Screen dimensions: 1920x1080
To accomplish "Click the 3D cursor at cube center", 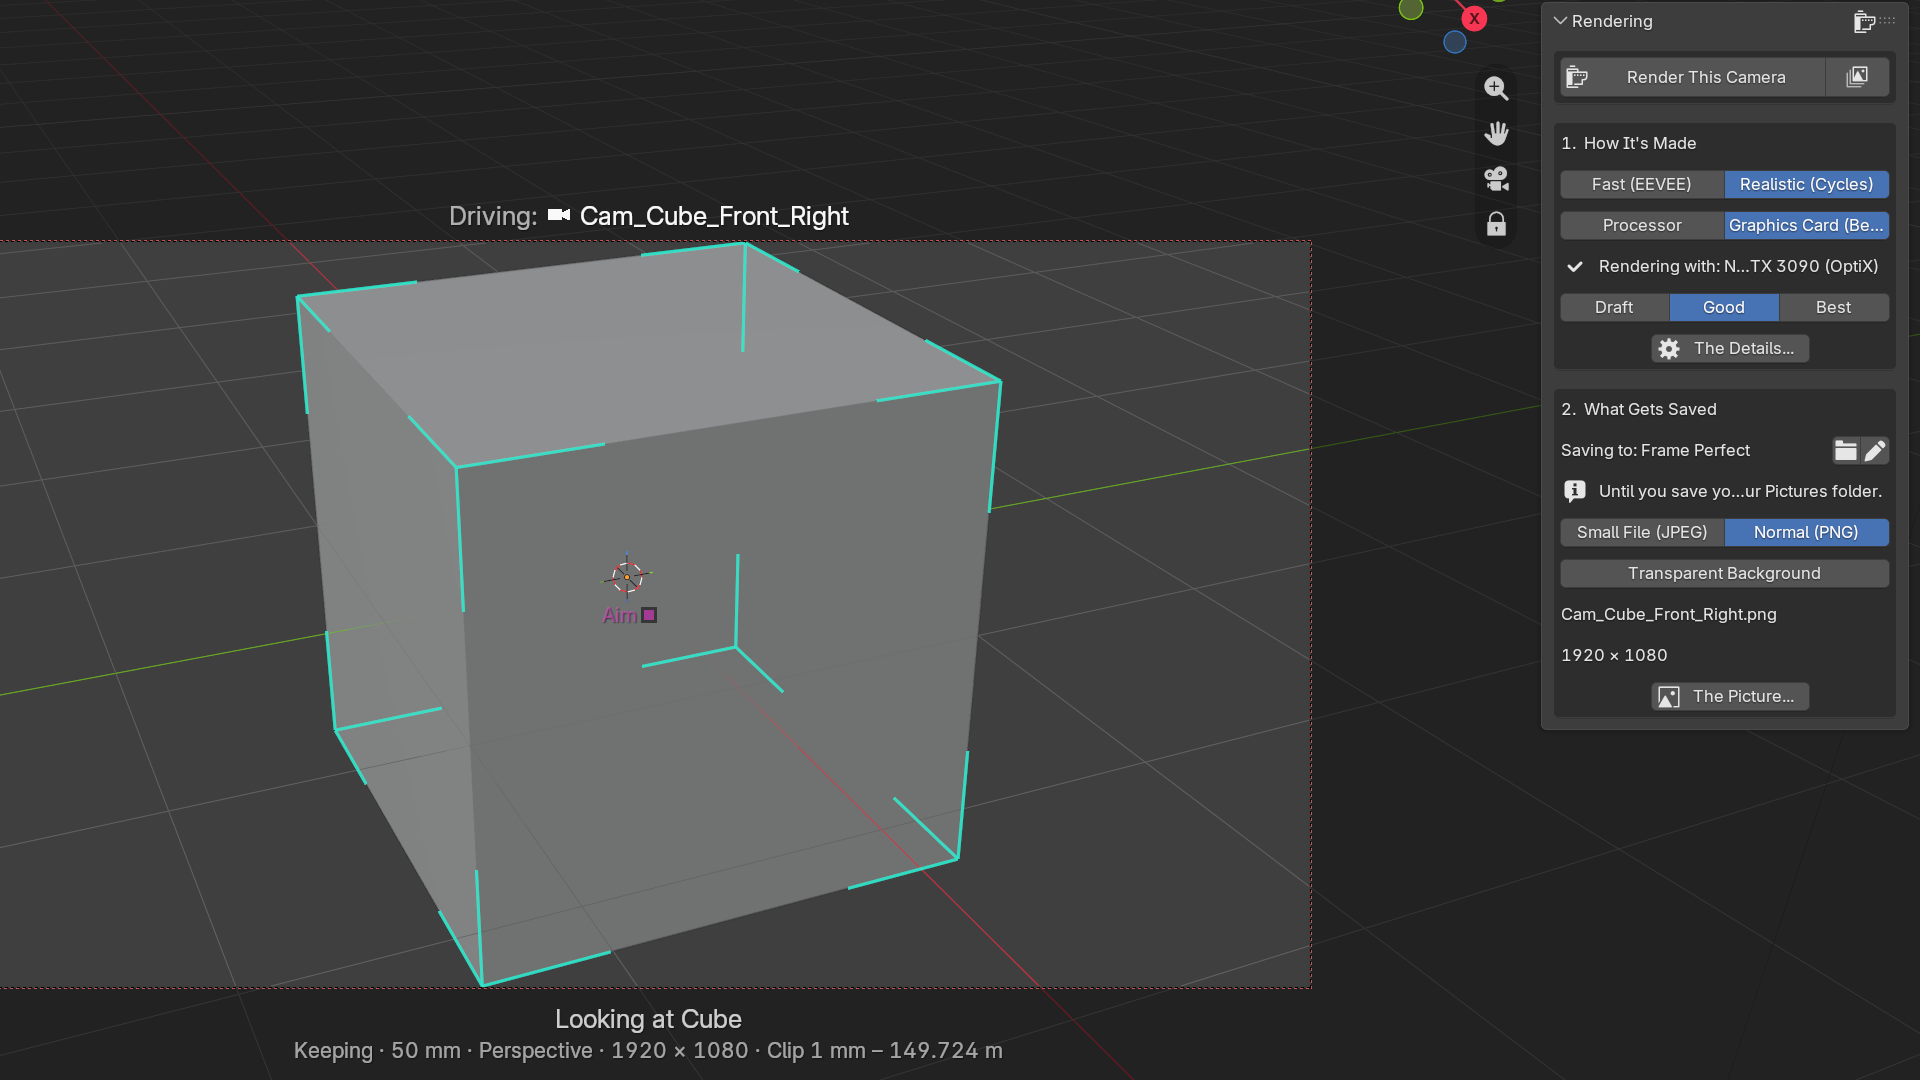I will coord(627,577).
